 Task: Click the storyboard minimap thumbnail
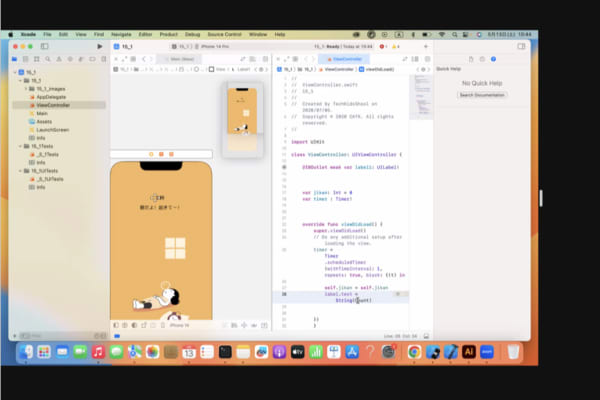point(242,119)
